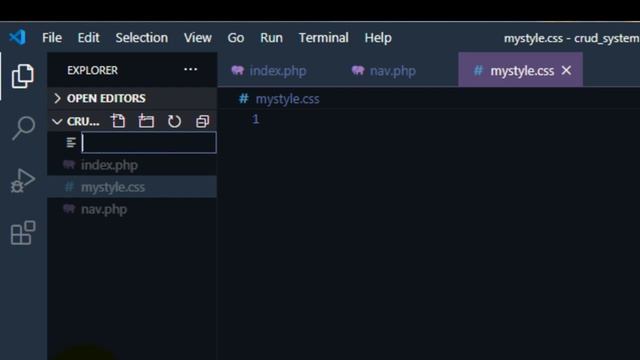This screenshot has width=640, height=360.
Task: Click the new file name input box
Action: pyautogui.click(x=149, y=142)
